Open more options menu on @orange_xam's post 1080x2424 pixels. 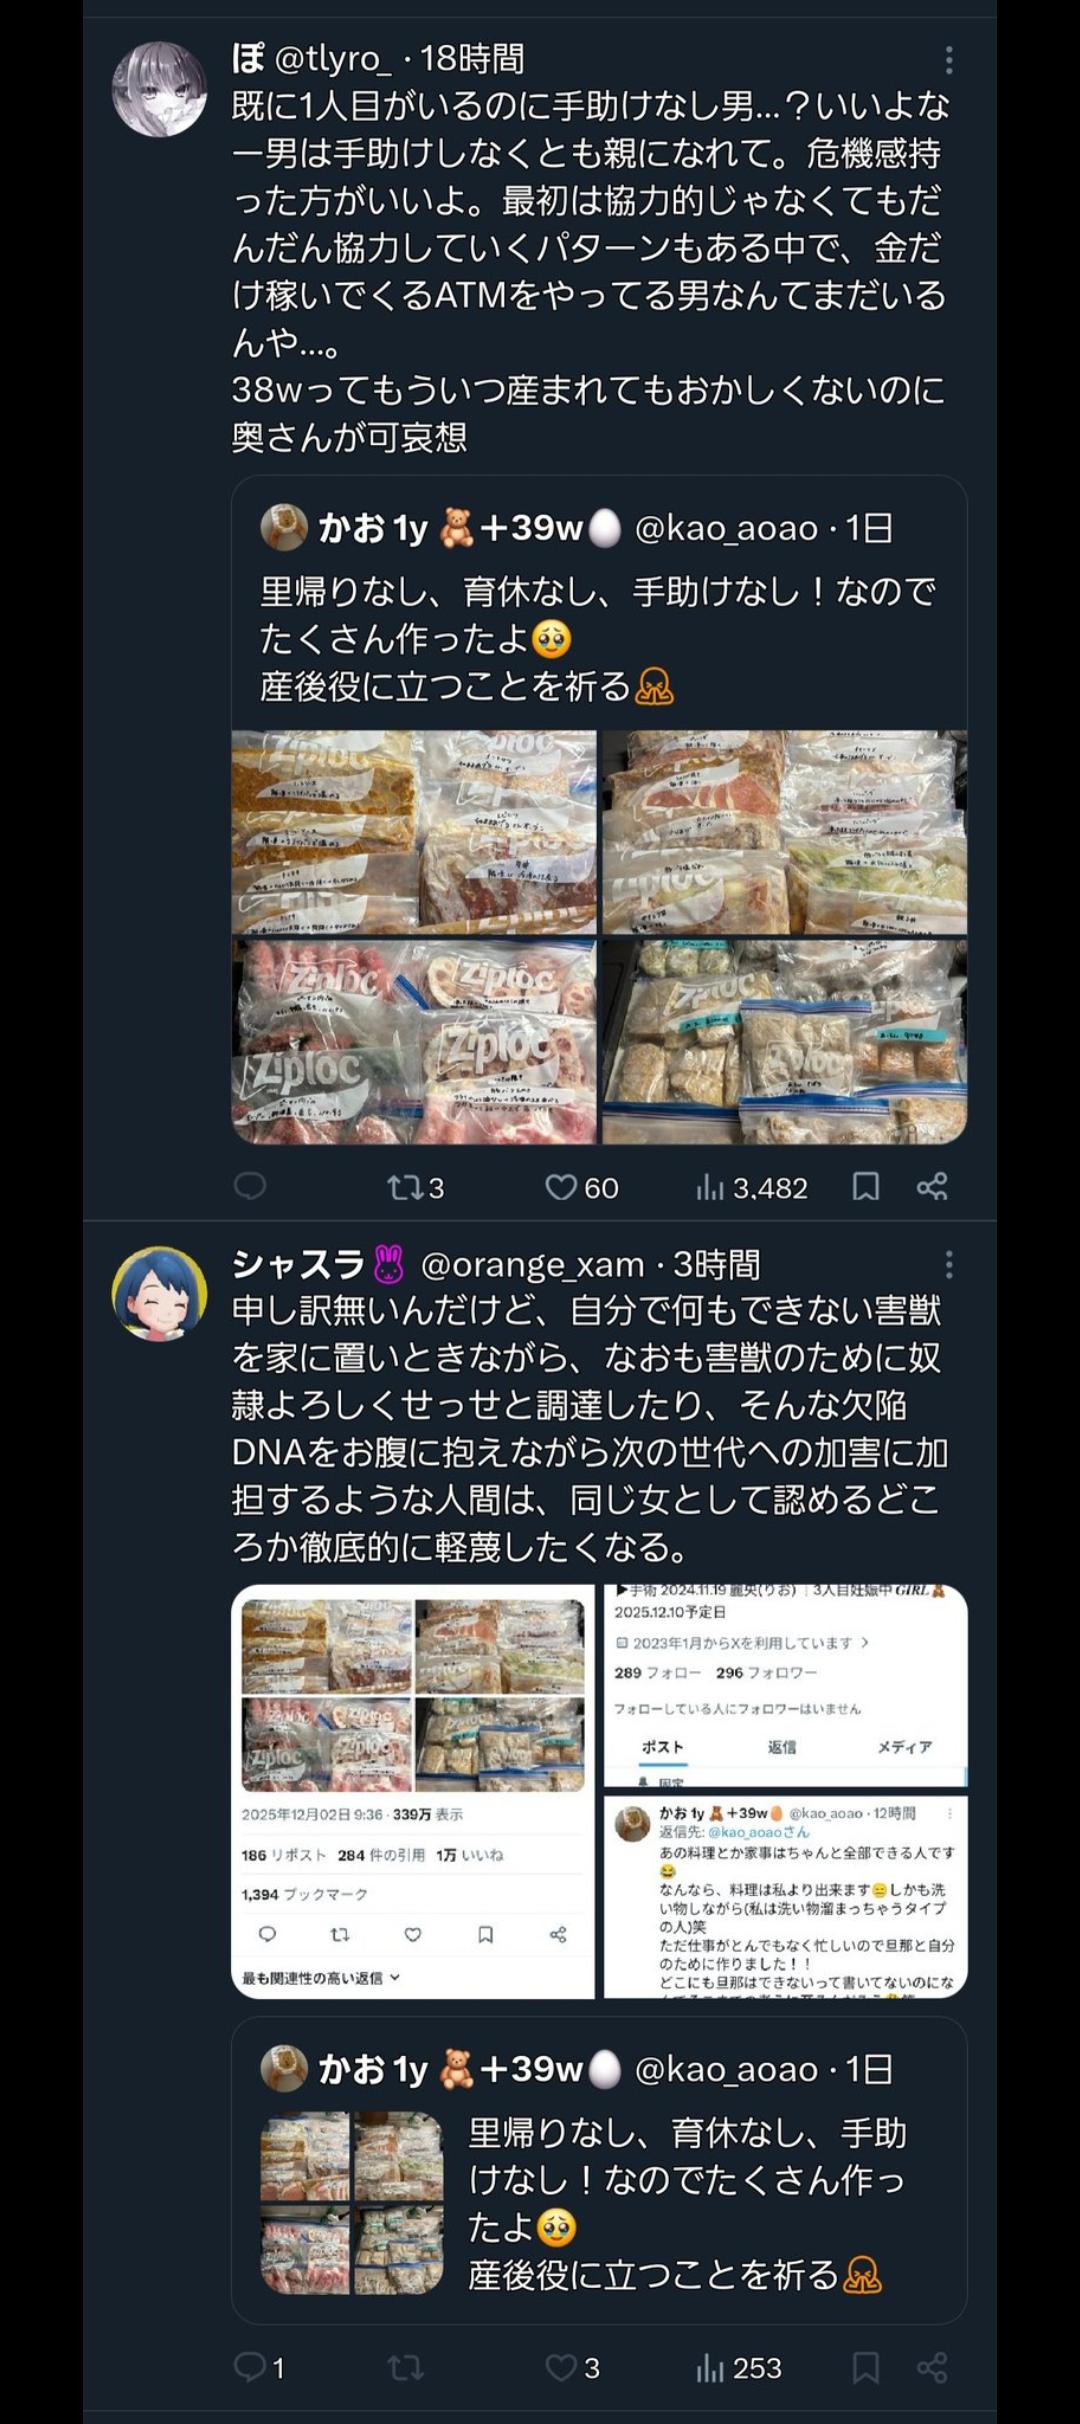(948, 1265)
